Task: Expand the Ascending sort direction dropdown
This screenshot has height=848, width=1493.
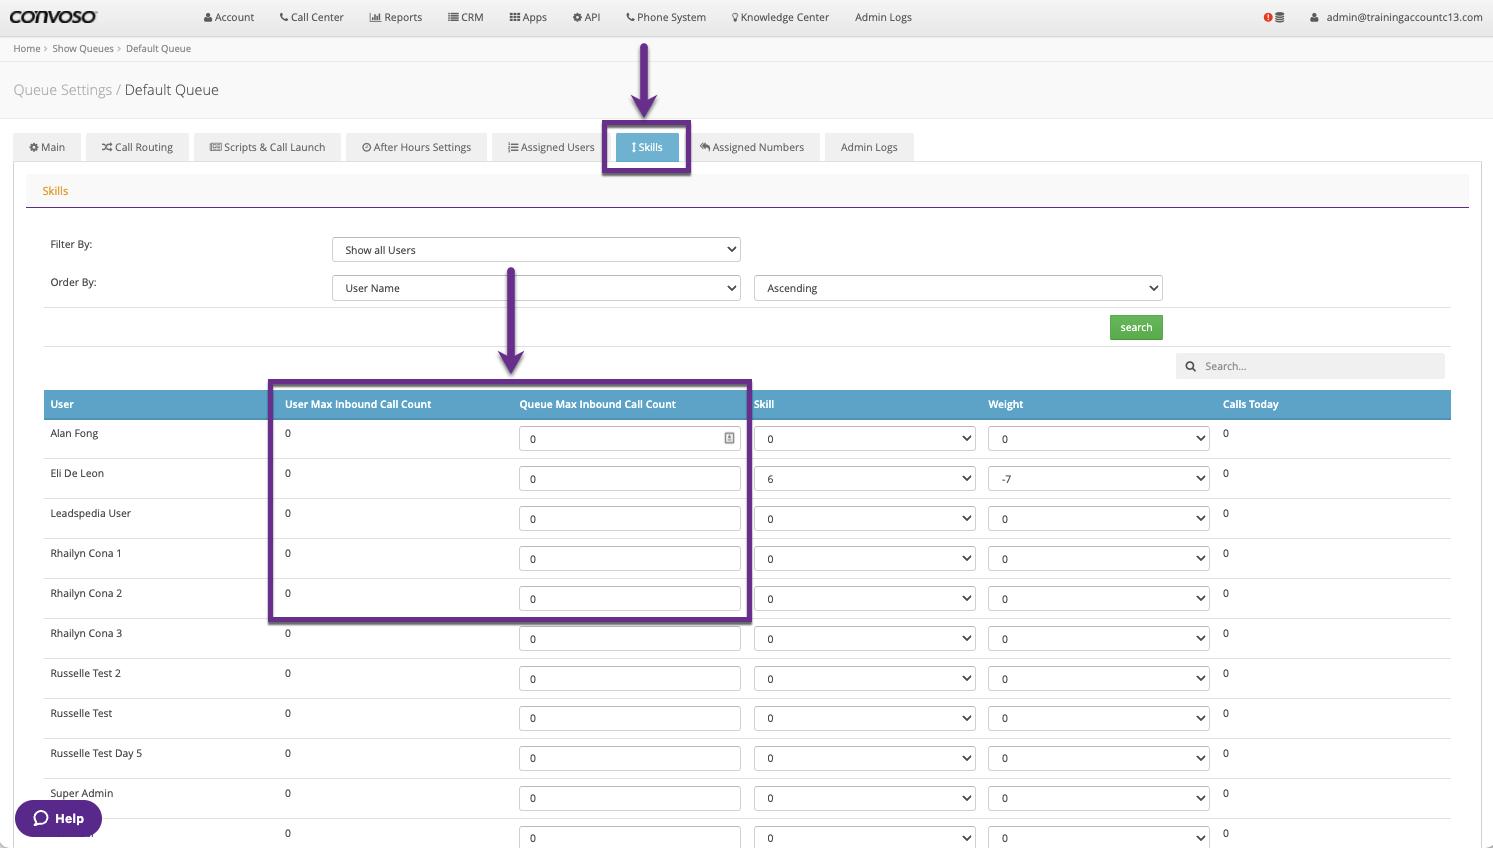Action: coord(958,288)
